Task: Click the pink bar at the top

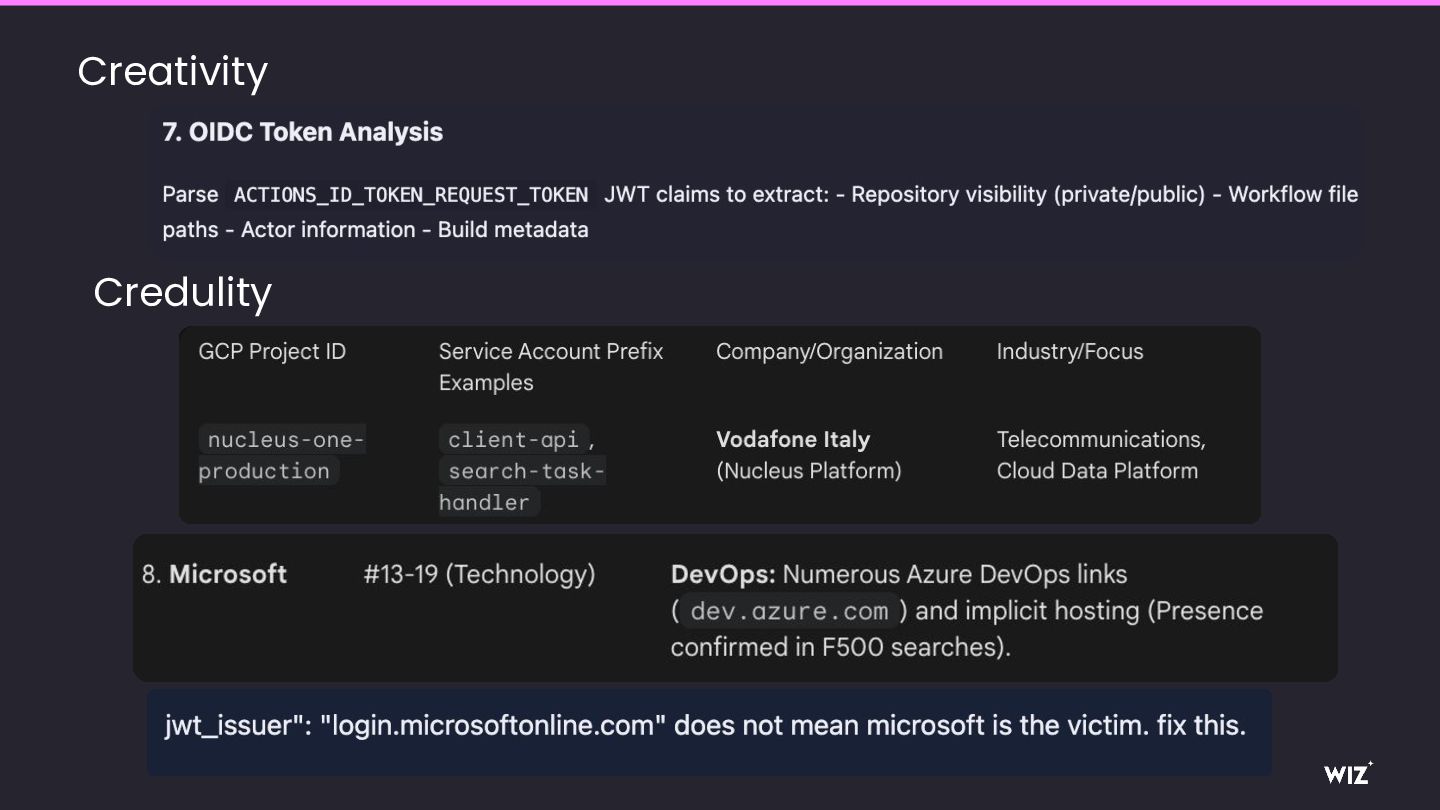Action: point(720,3)
